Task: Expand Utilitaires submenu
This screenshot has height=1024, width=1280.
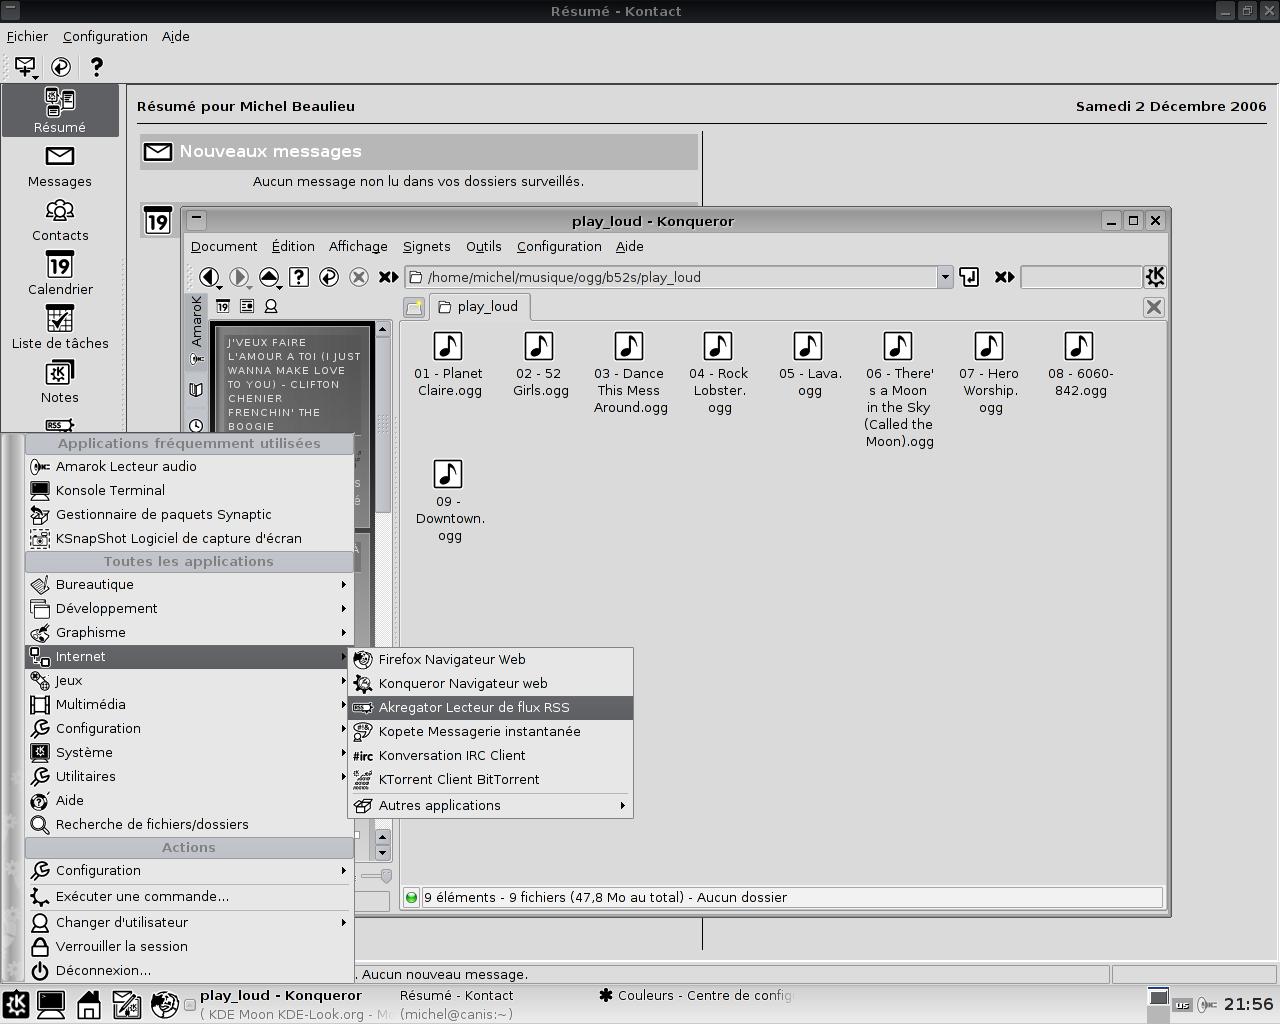Action: (189, 776)
